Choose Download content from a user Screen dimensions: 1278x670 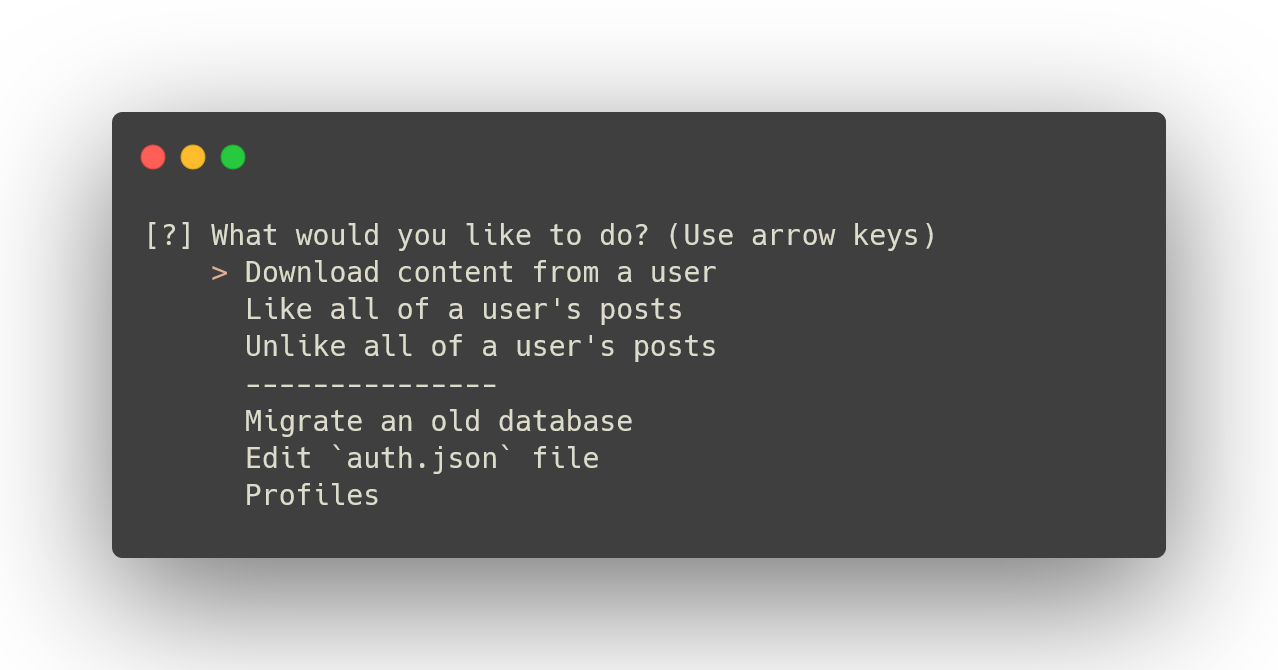(x=481, y=272)
